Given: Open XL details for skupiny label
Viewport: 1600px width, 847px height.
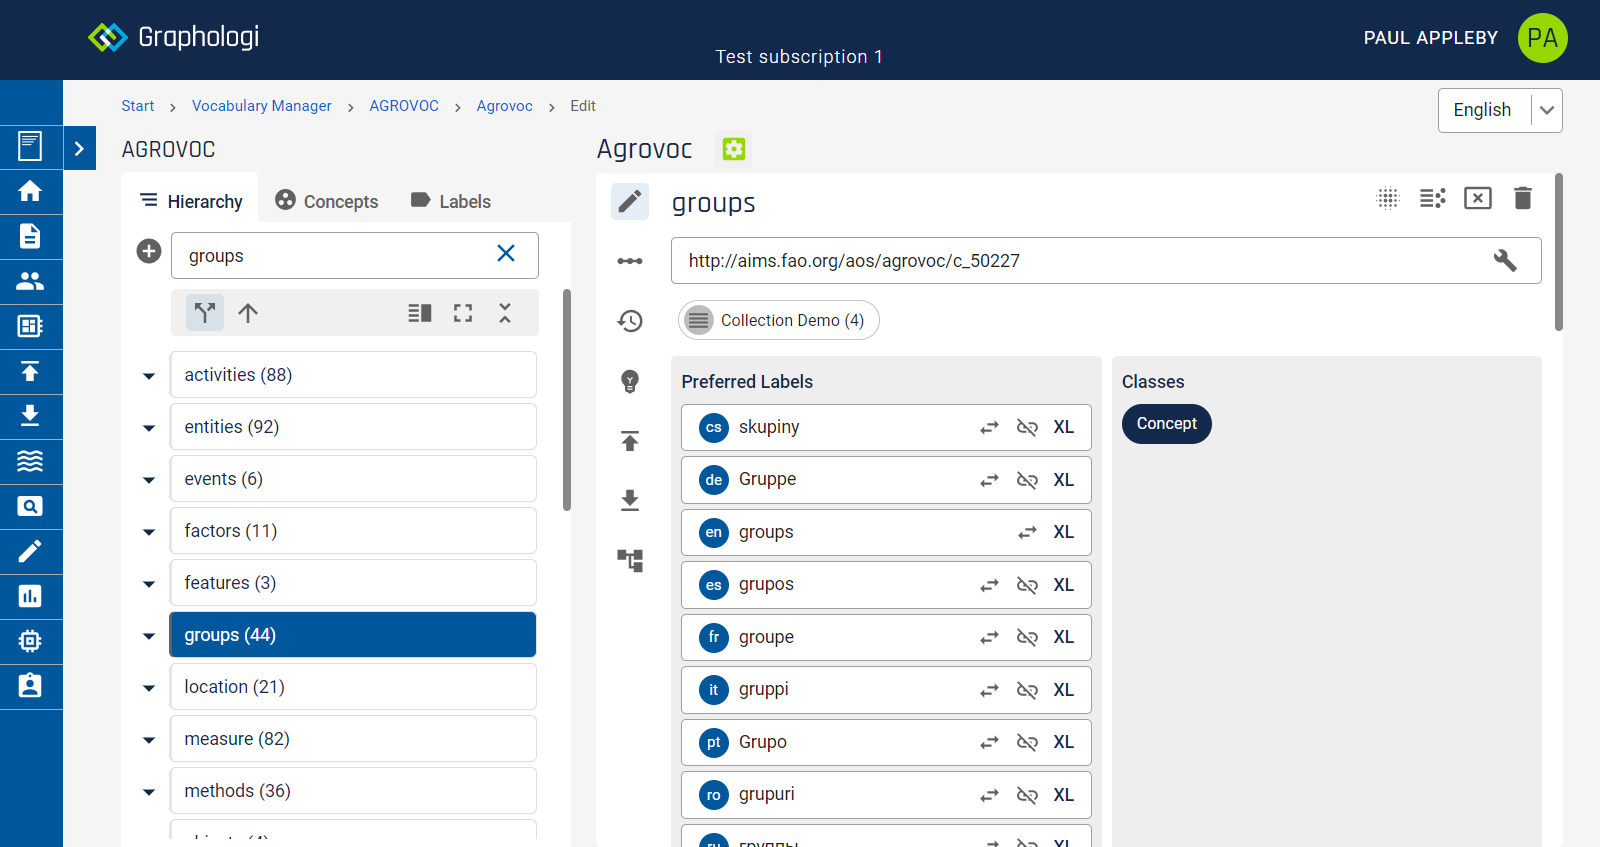Looking at the screenshot, I should point(1064,427).
